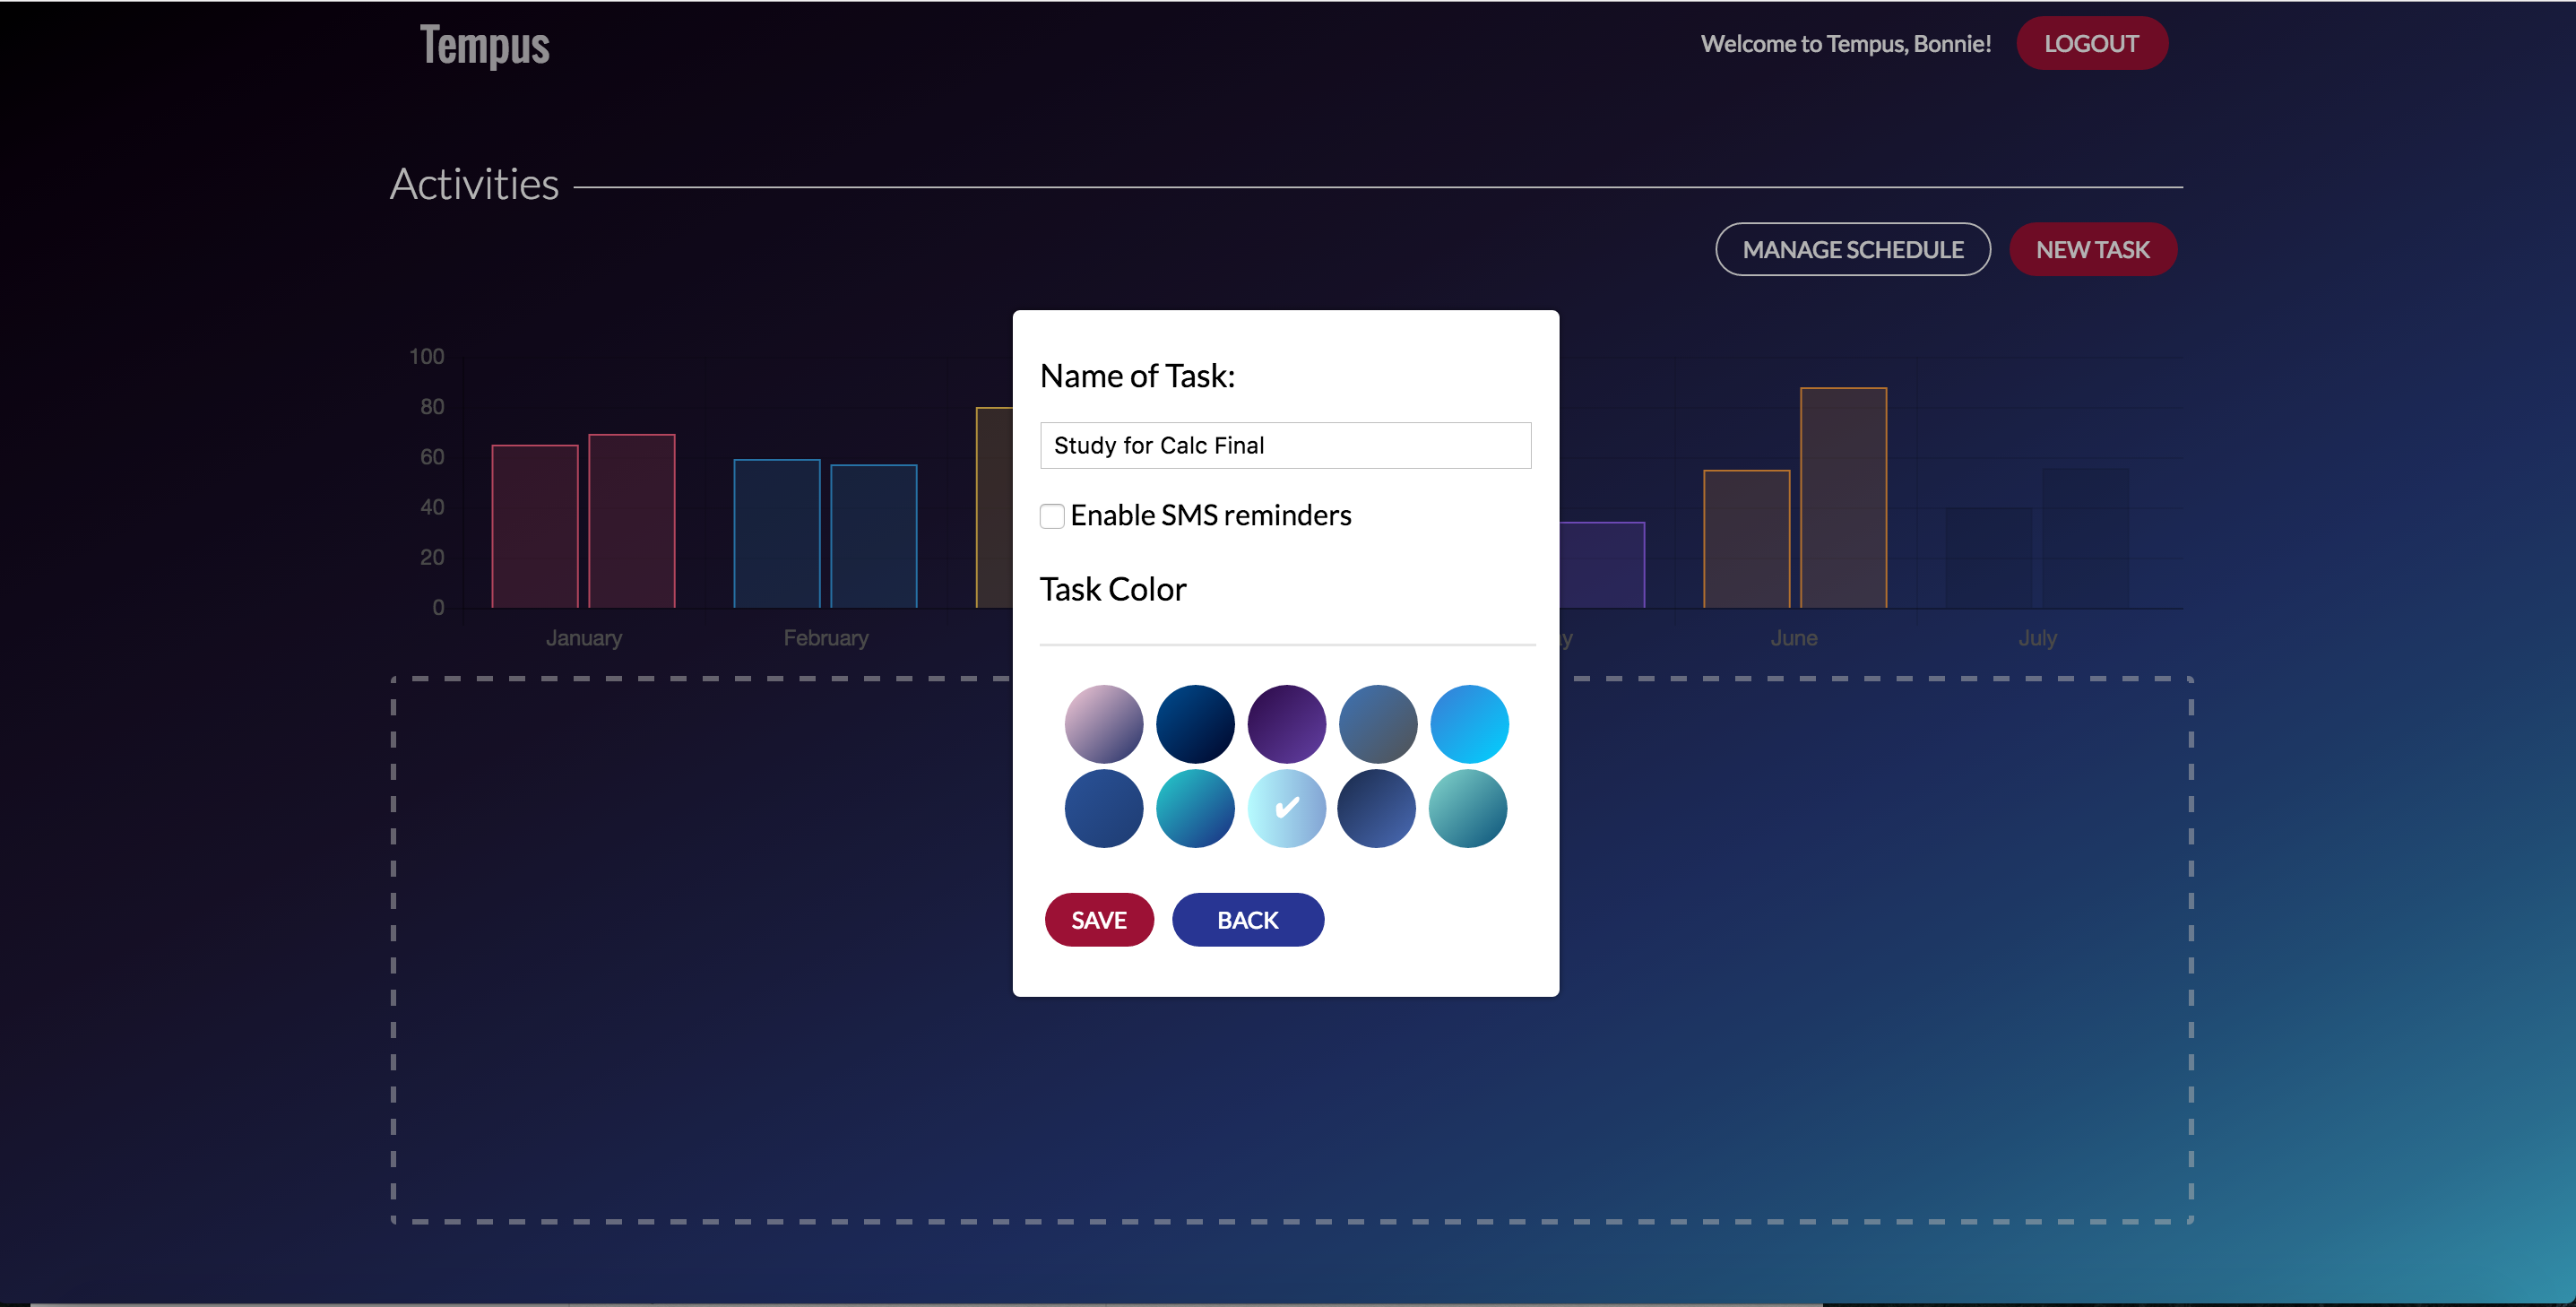The image size is (2576, 1307).
Task: Pick the teal-to-blue gradient swatch
Action: tap(1195, 808)
